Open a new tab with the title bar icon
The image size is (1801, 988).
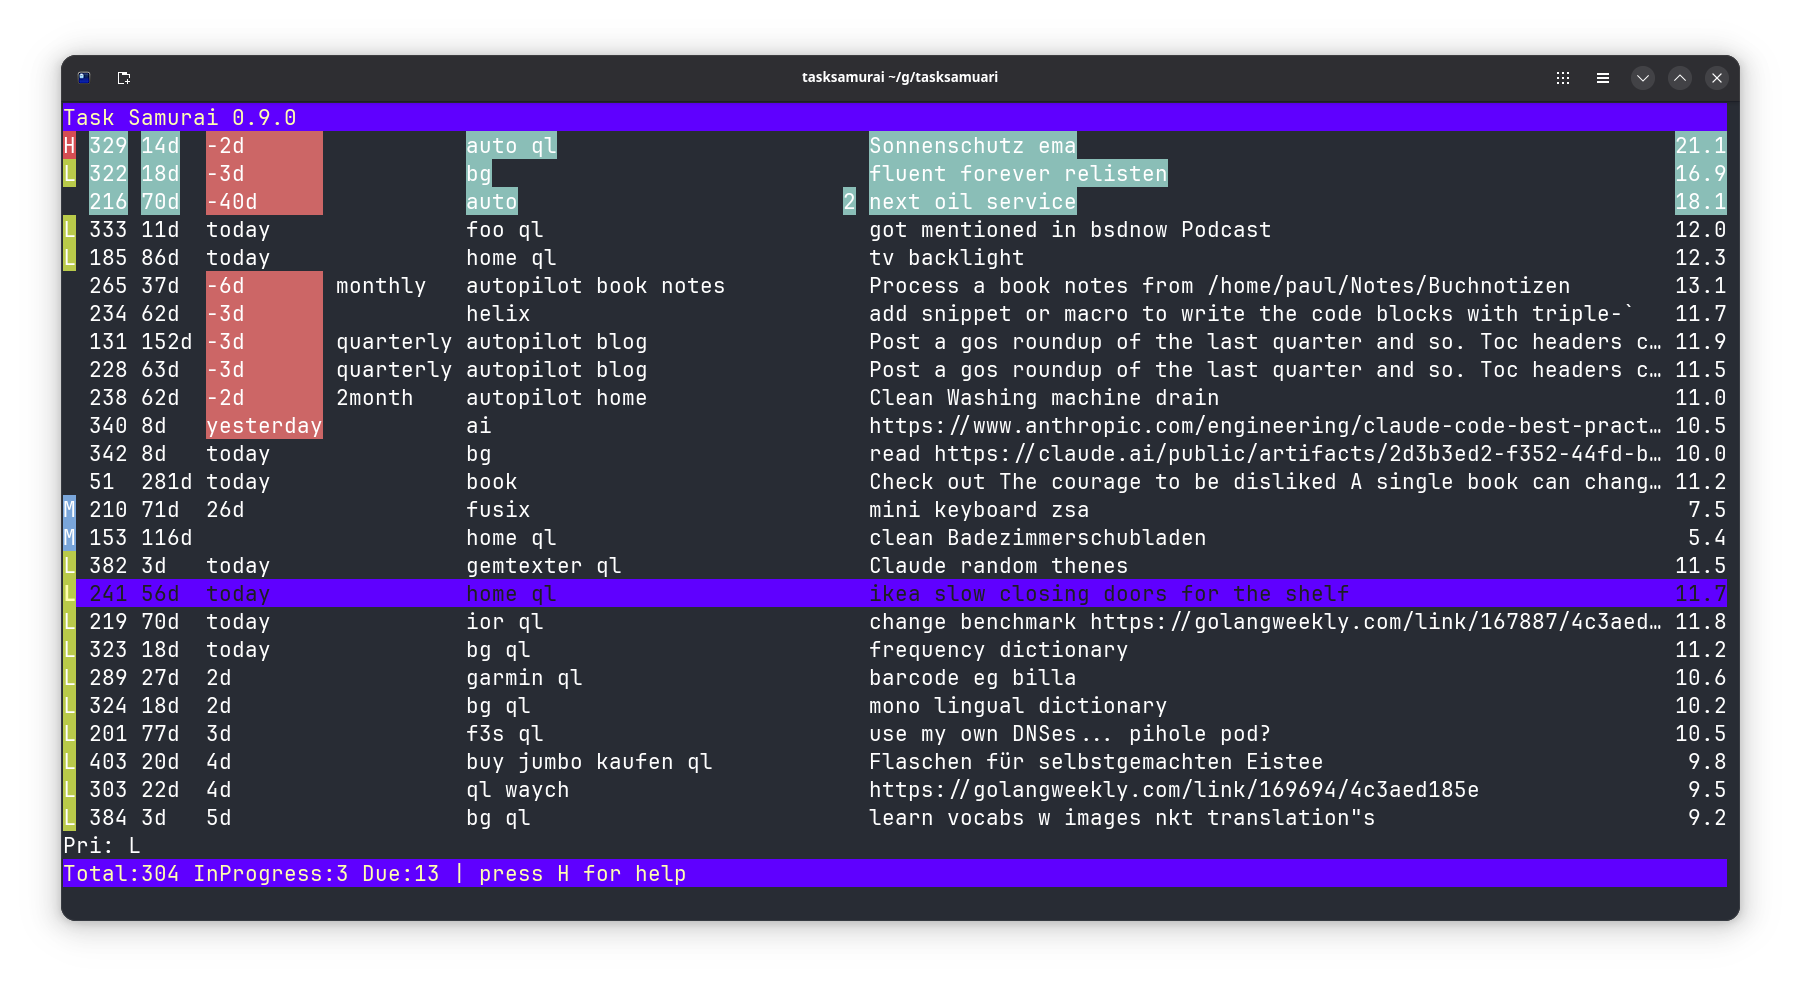[x=124, y=78]
